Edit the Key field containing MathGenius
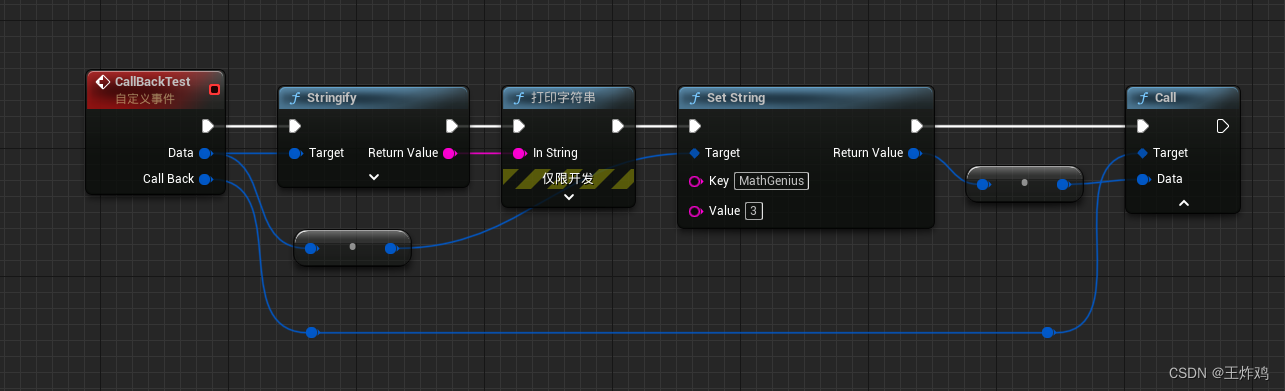The image size is (1285, 391). pos(771,181)
